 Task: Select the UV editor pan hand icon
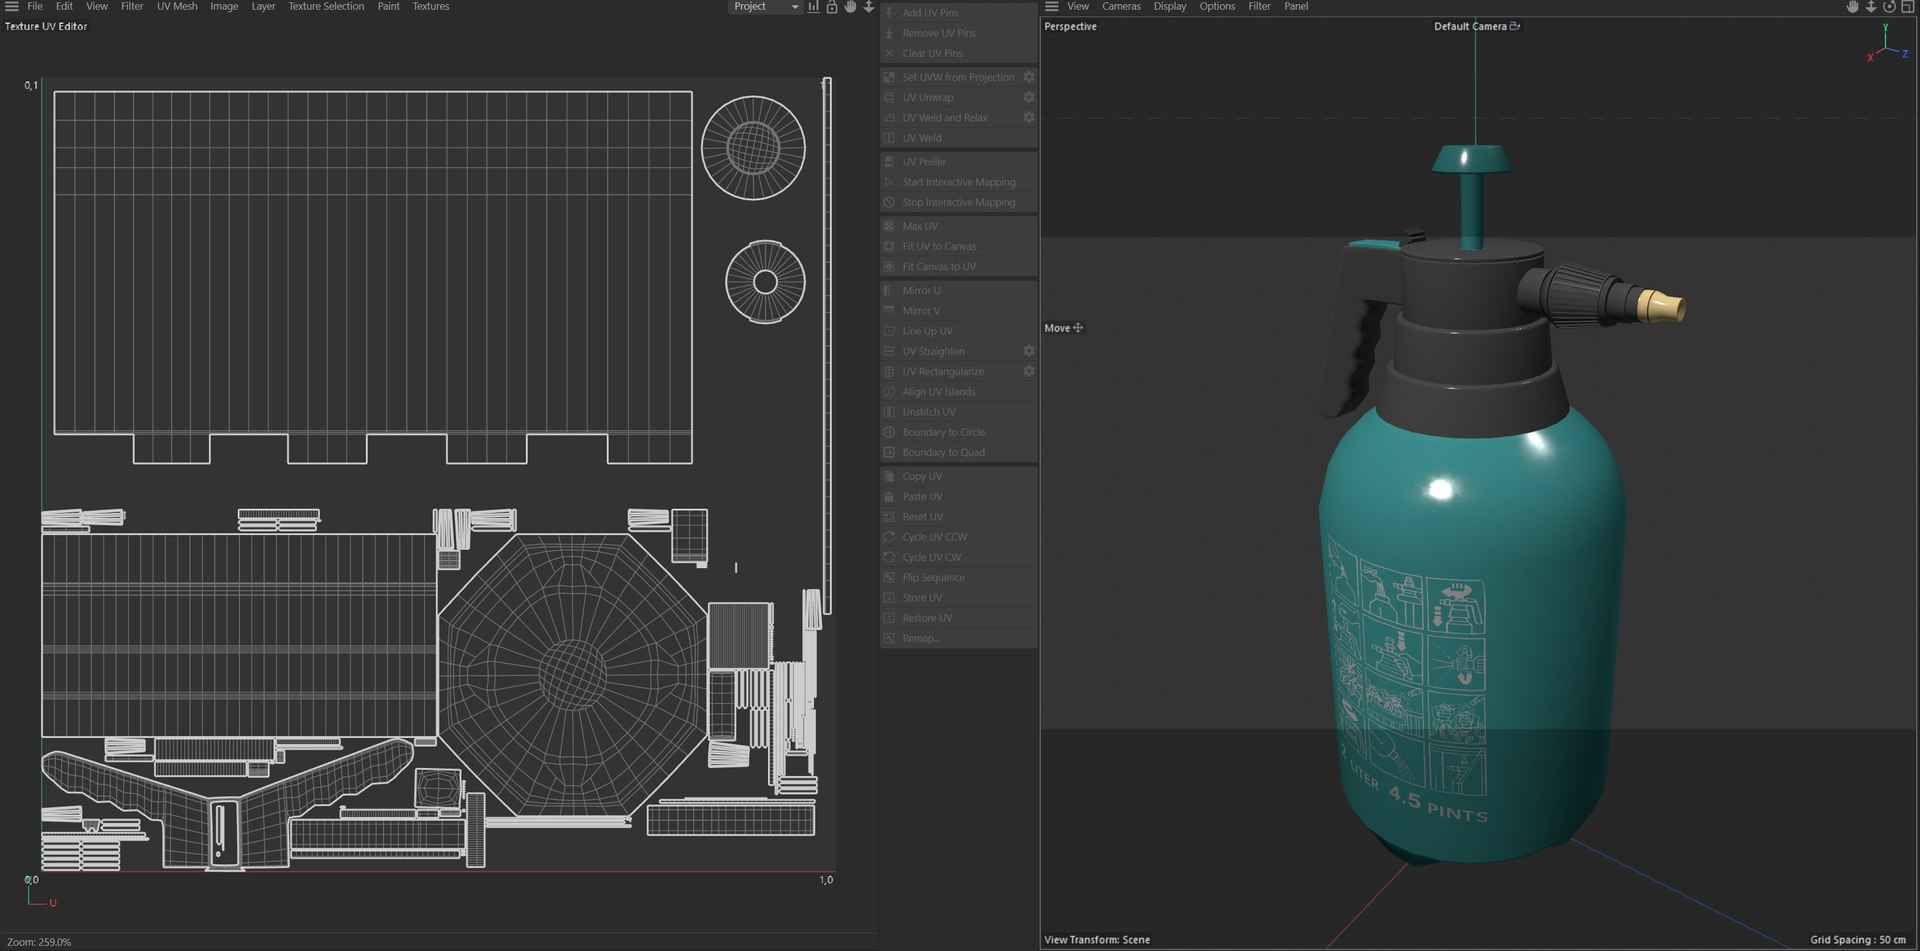tap(850, 6)
